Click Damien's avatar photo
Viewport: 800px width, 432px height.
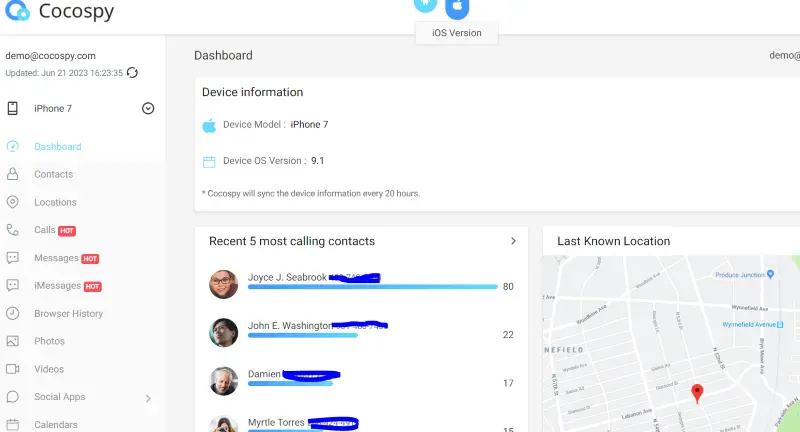tap(223, 381)
